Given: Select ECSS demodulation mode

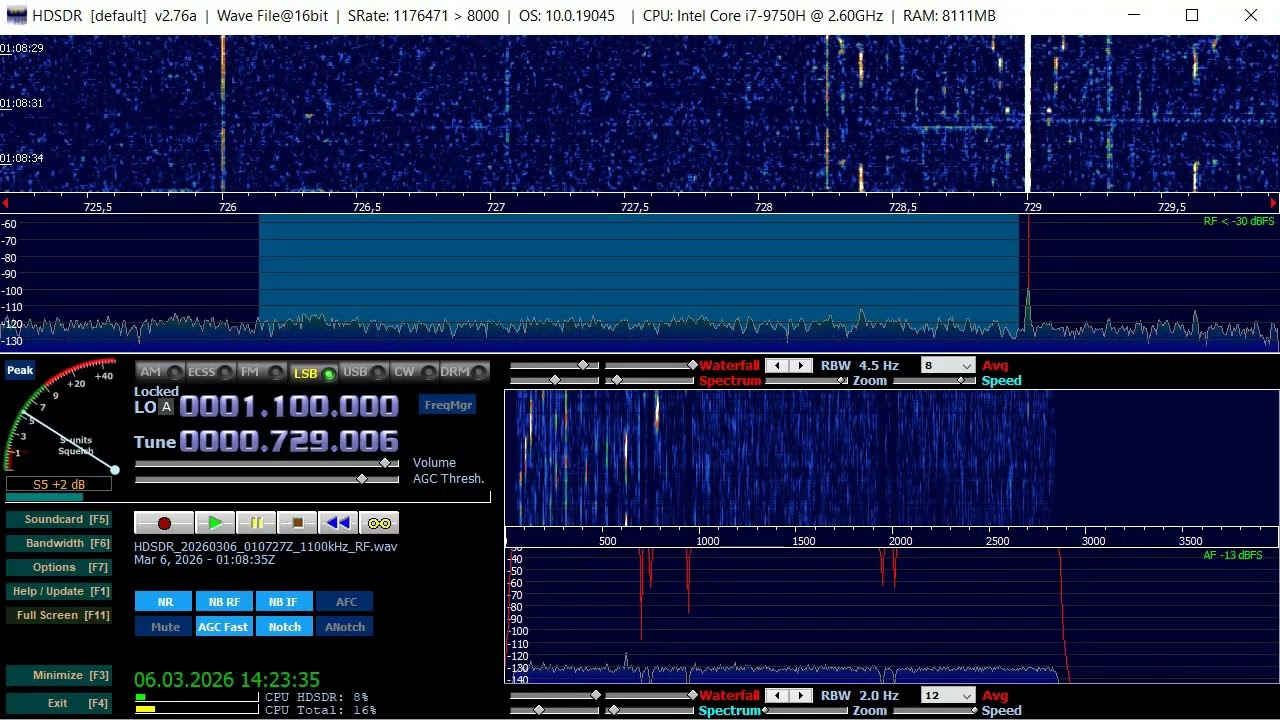Looking at the screenshot, I should 211,372.
